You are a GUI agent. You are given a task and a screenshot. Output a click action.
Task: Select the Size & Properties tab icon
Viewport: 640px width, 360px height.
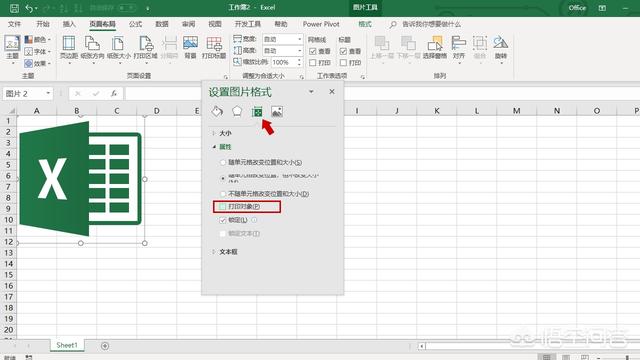point(257,111)
